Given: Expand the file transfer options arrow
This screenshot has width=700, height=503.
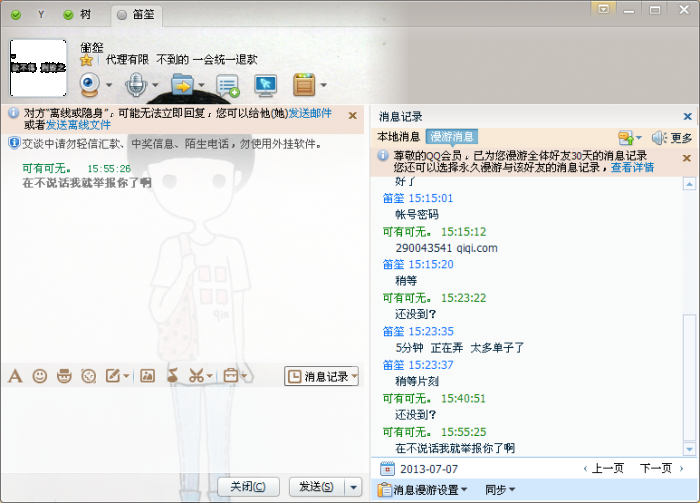Looking at the screenshot, I should coord(201,85).
